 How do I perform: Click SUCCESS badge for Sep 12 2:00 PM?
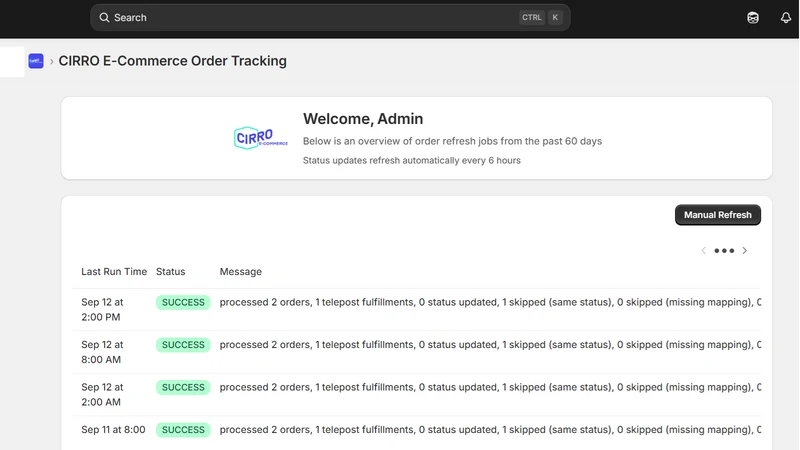tap(183, 302)
